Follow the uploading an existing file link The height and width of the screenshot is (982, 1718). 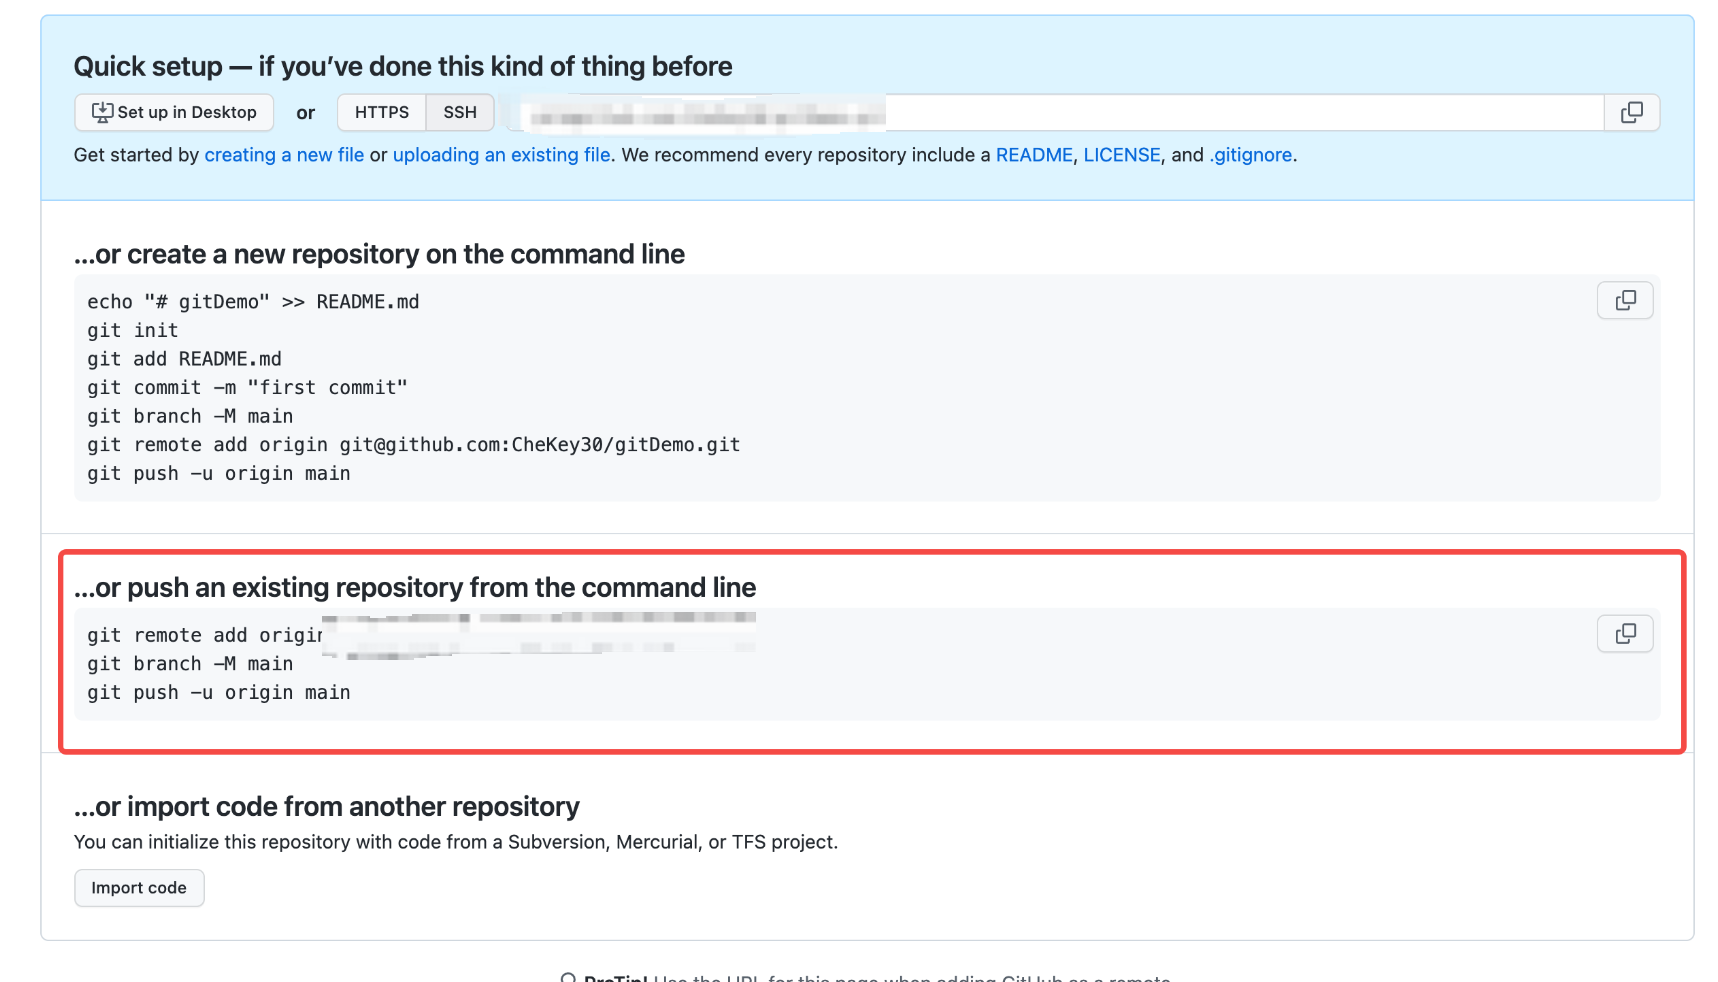[501, 155]
